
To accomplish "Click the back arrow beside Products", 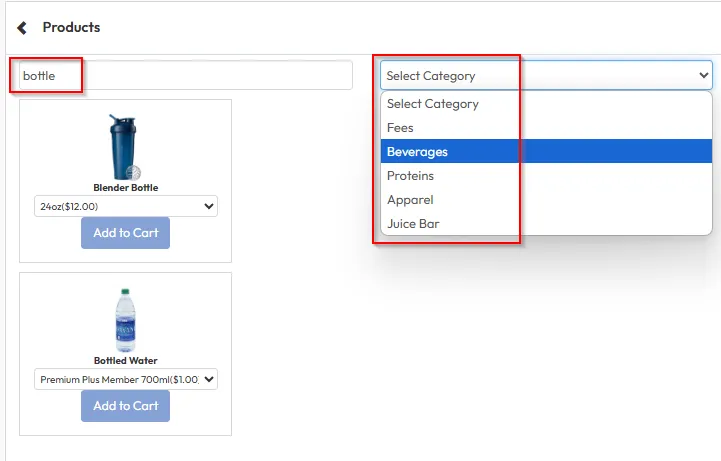I will 22,28.
